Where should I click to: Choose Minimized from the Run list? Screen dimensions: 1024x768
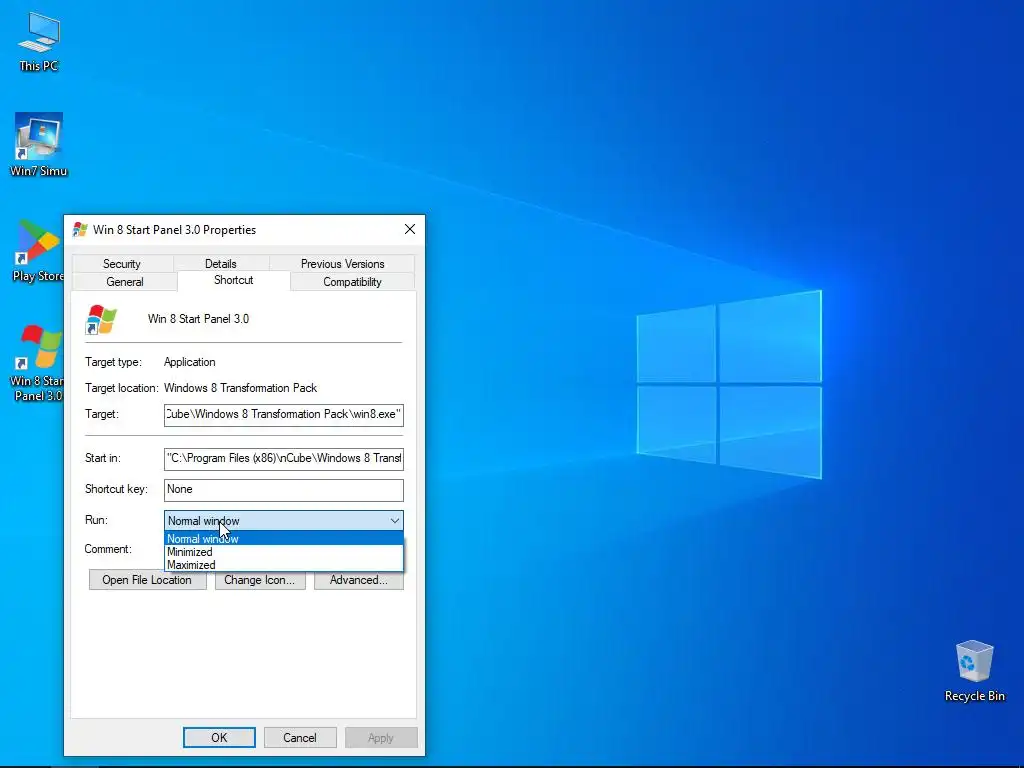point(283,552)
